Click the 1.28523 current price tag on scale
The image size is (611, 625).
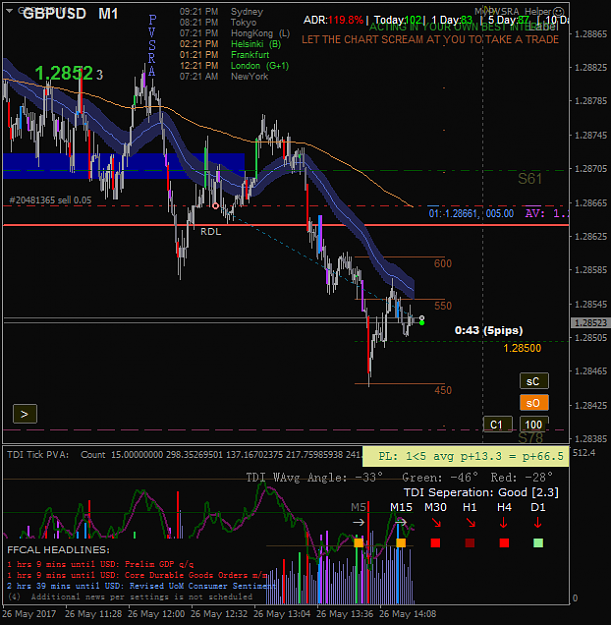click(590, 322)
